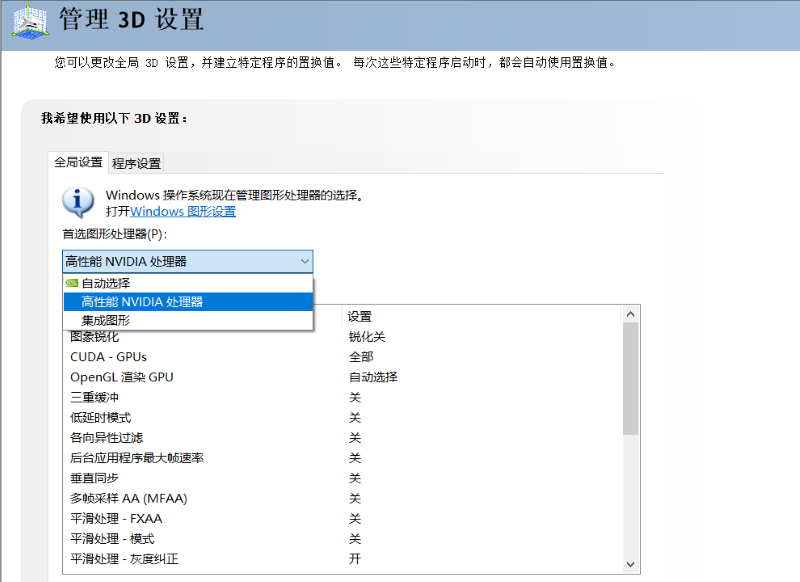Click the preferred processor dropdown arrow
Screen dimensions: 800x582
(x=305, y=261)
